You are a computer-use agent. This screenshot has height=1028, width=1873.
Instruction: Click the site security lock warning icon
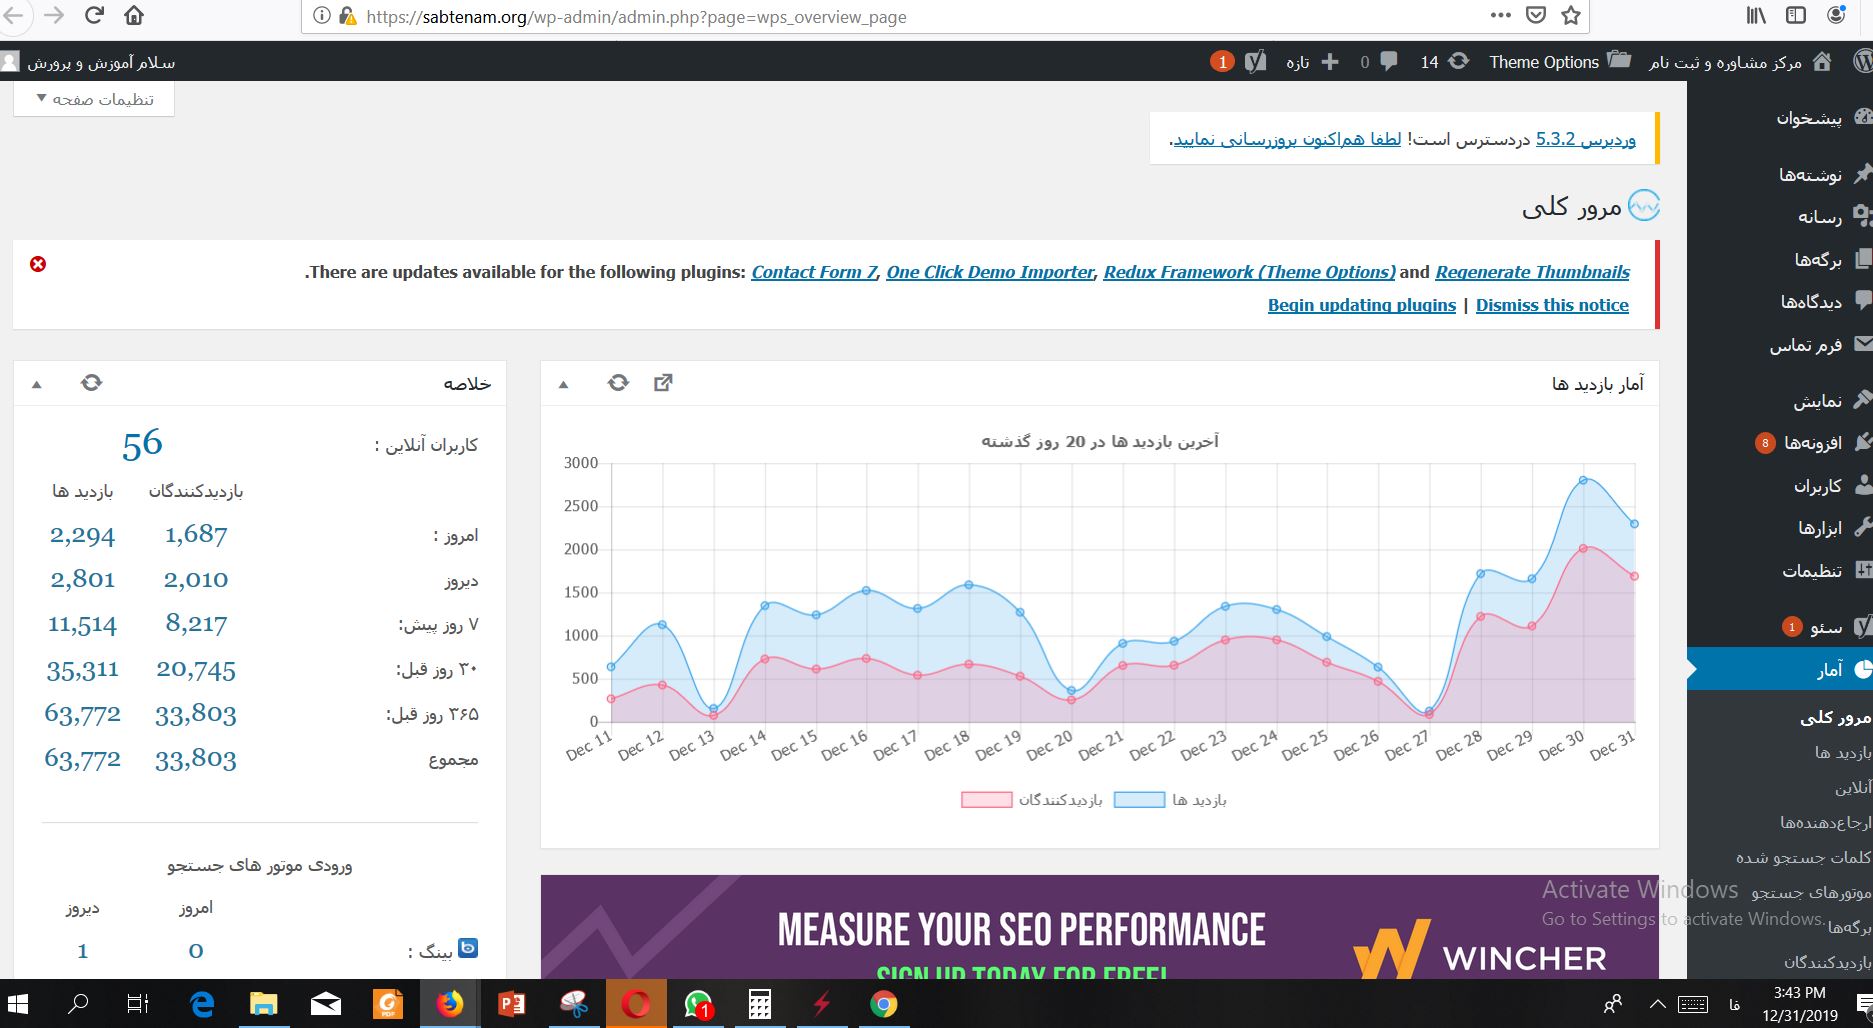click(x=347, y=16)
